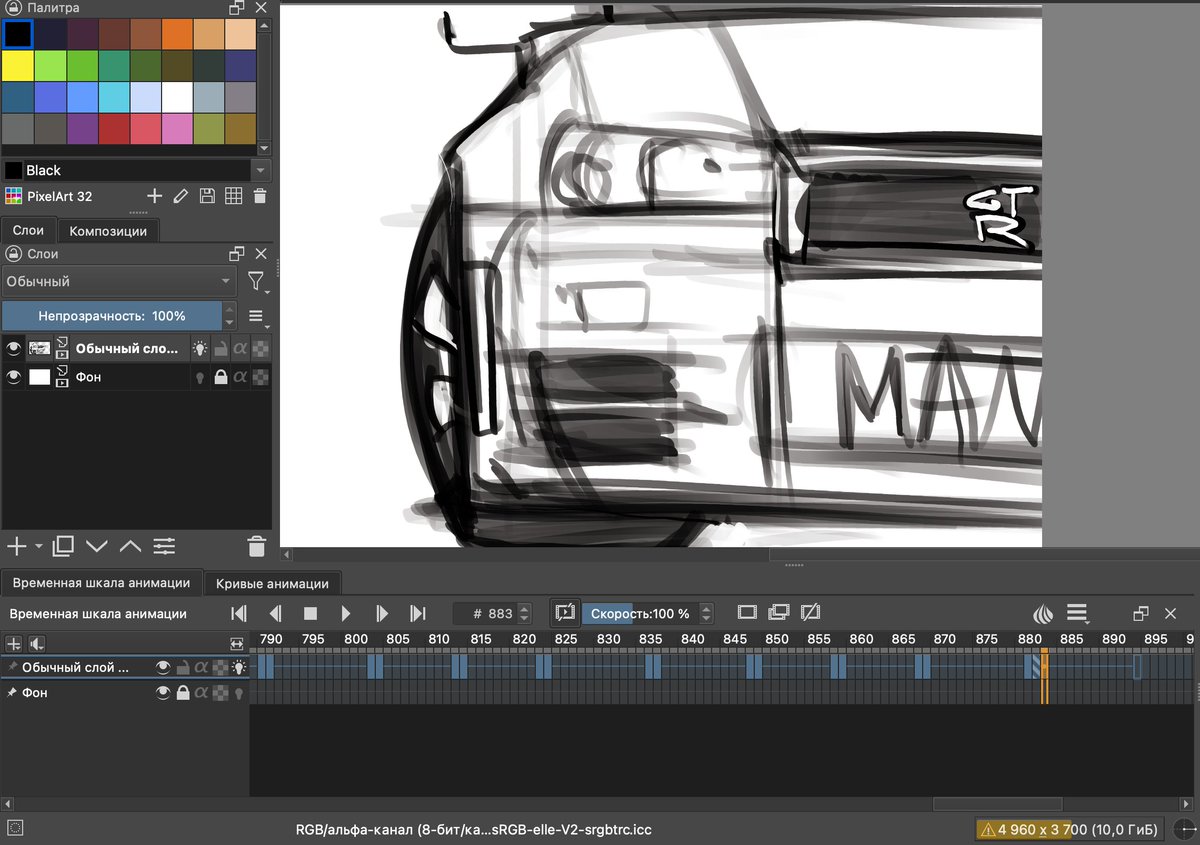This screenshot has height=845, width=1200.
Task: Jump to the last frame
Action: (418, 613)
